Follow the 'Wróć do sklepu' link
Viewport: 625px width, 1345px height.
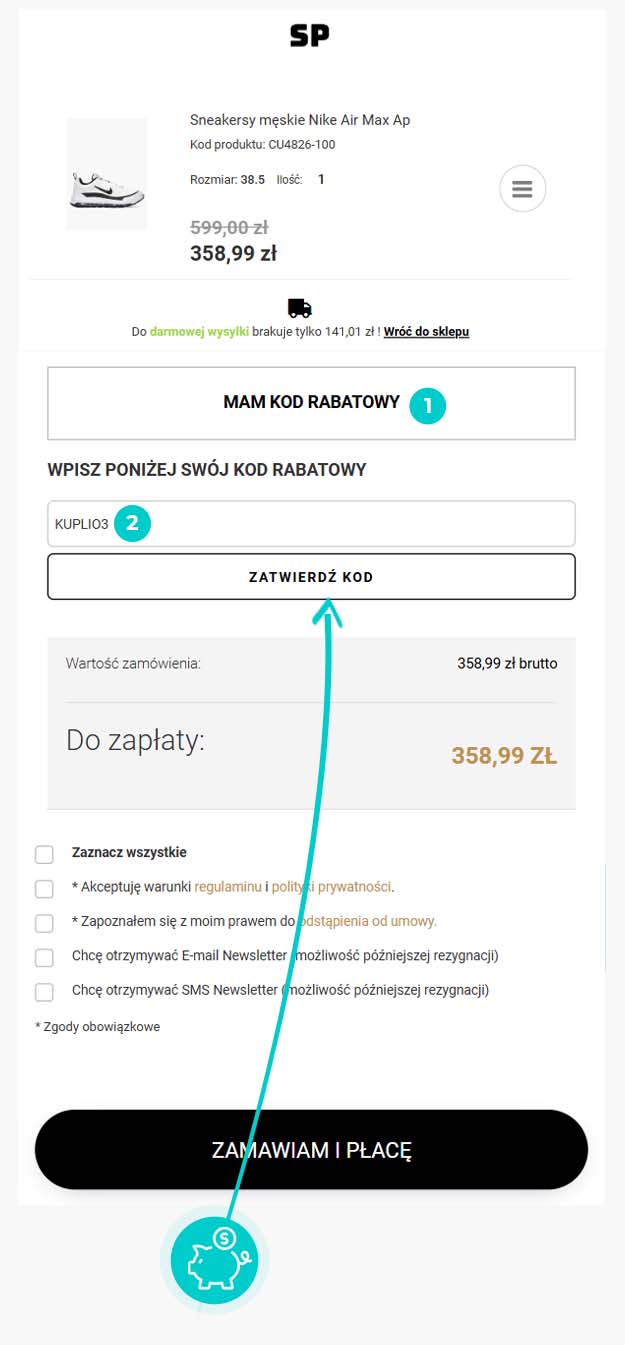point(426,331)
